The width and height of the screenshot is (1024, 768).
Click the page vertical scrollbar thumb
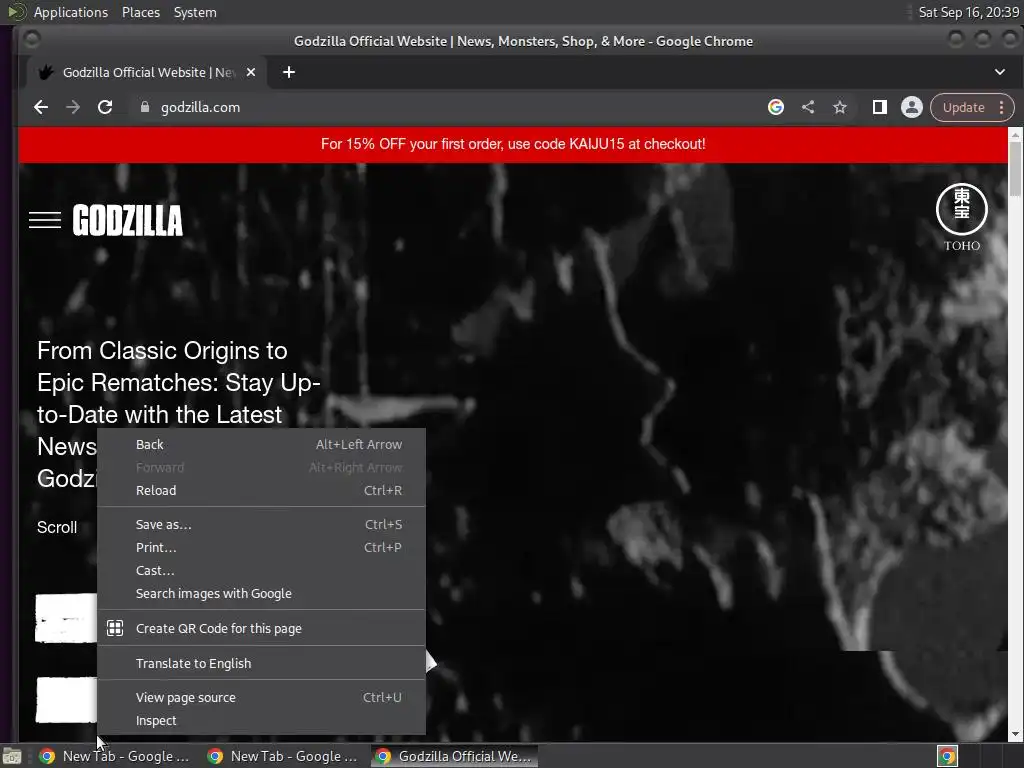tap(1015, 168)
